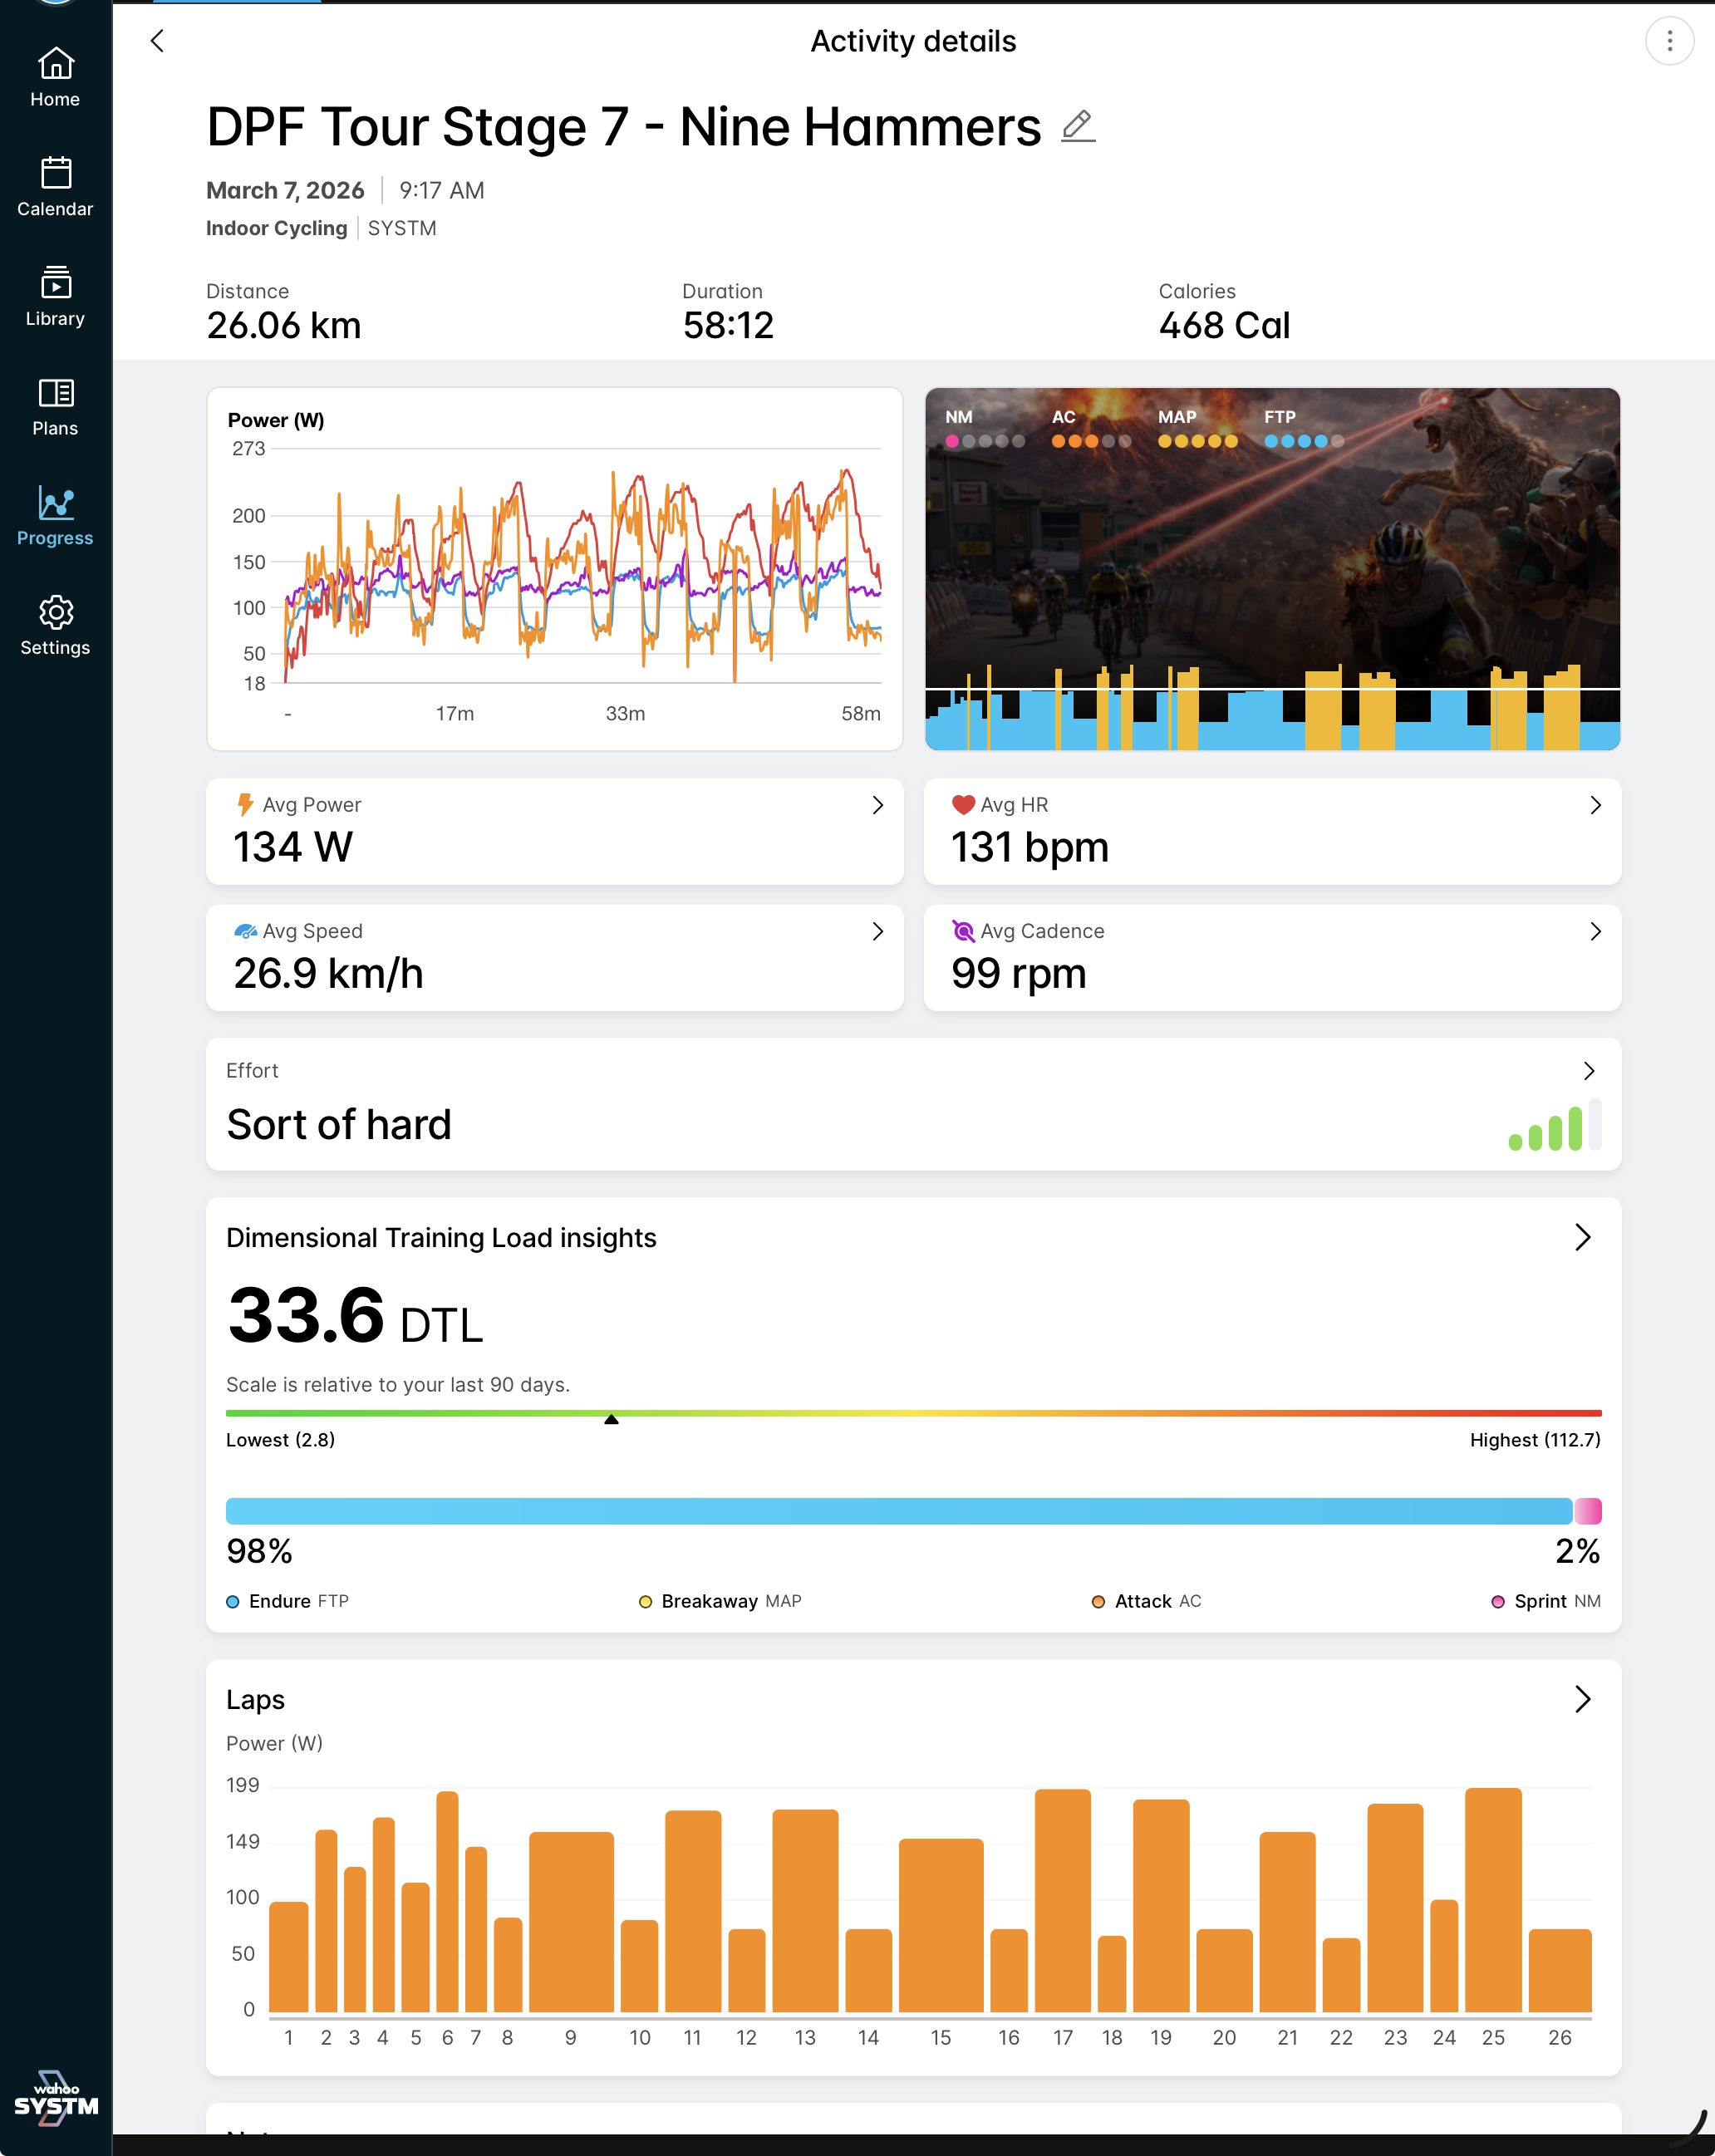The image size is (1715, 2156).
Task: Open Dimensional Training Load insights
Action: [1582, 1237]
